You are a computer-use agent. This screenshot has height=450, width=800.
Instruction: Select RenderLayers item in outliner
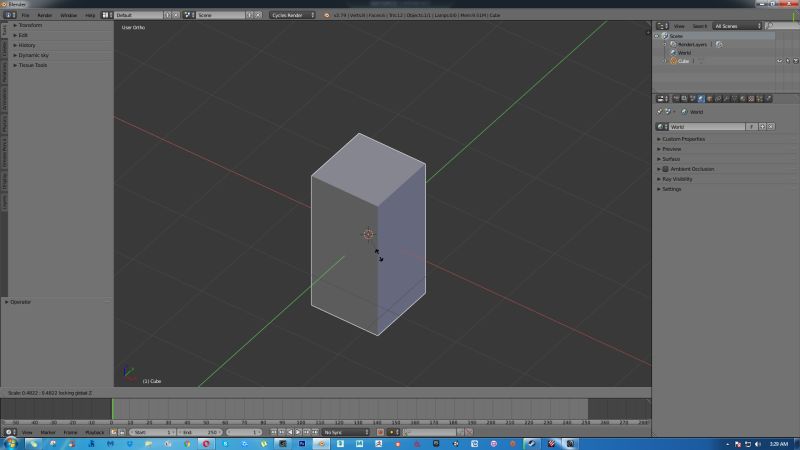[692, 44]
